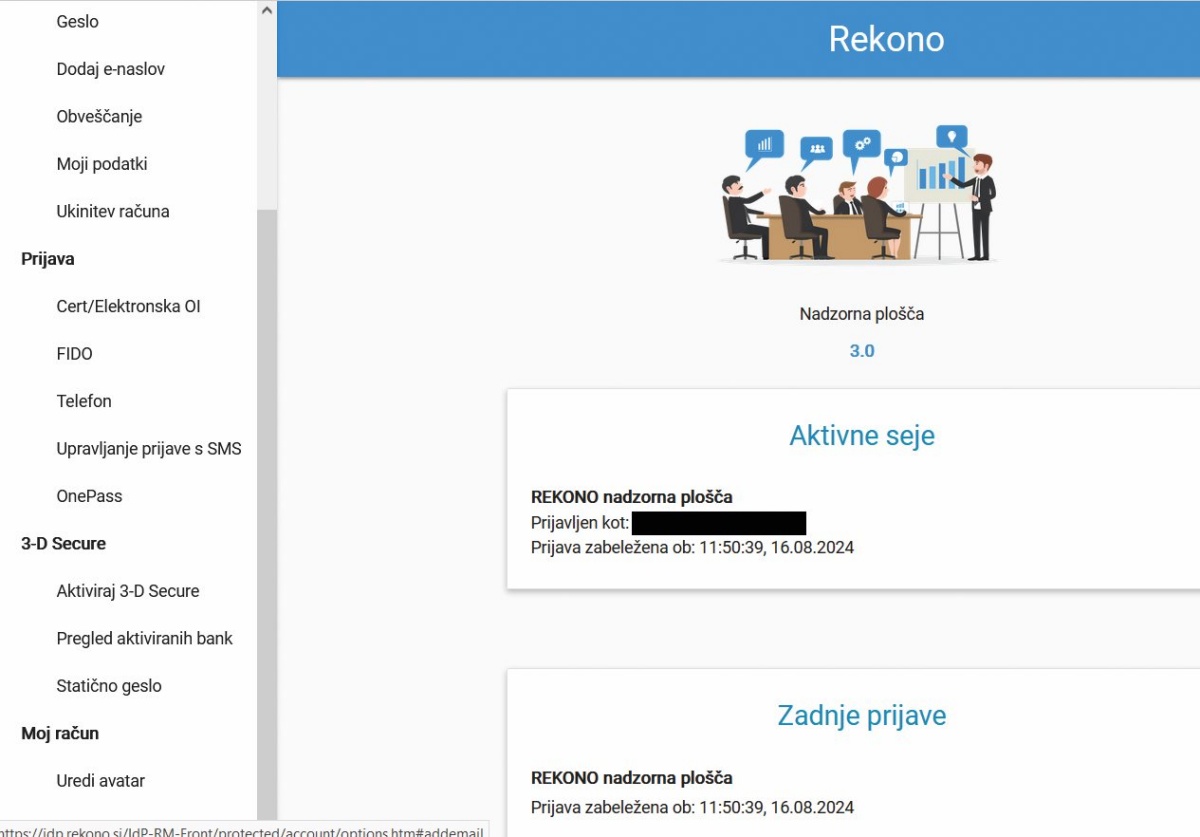Screen dimensions: 1200x837
Task: Go to Moji podatki
Action: pyautogui.click(x=102, y=164)
